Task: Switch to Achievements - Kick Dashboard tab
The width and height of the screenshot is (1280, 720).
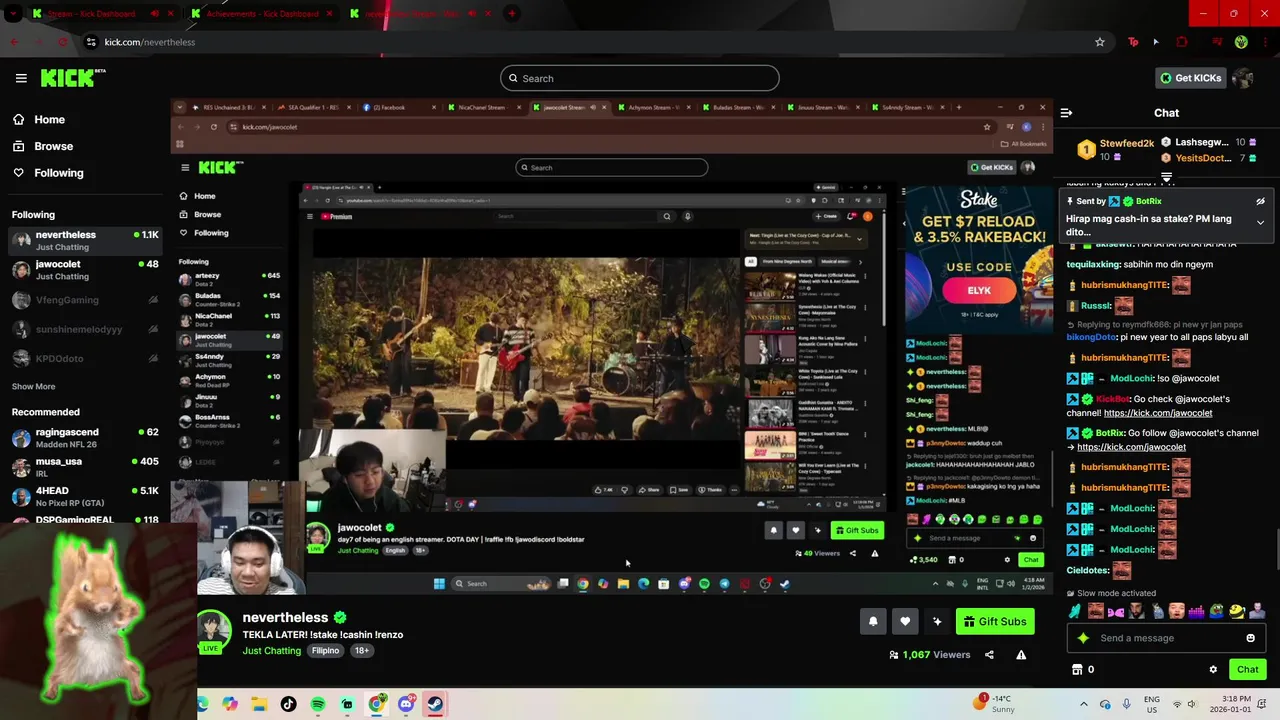Action: (262, 14)
